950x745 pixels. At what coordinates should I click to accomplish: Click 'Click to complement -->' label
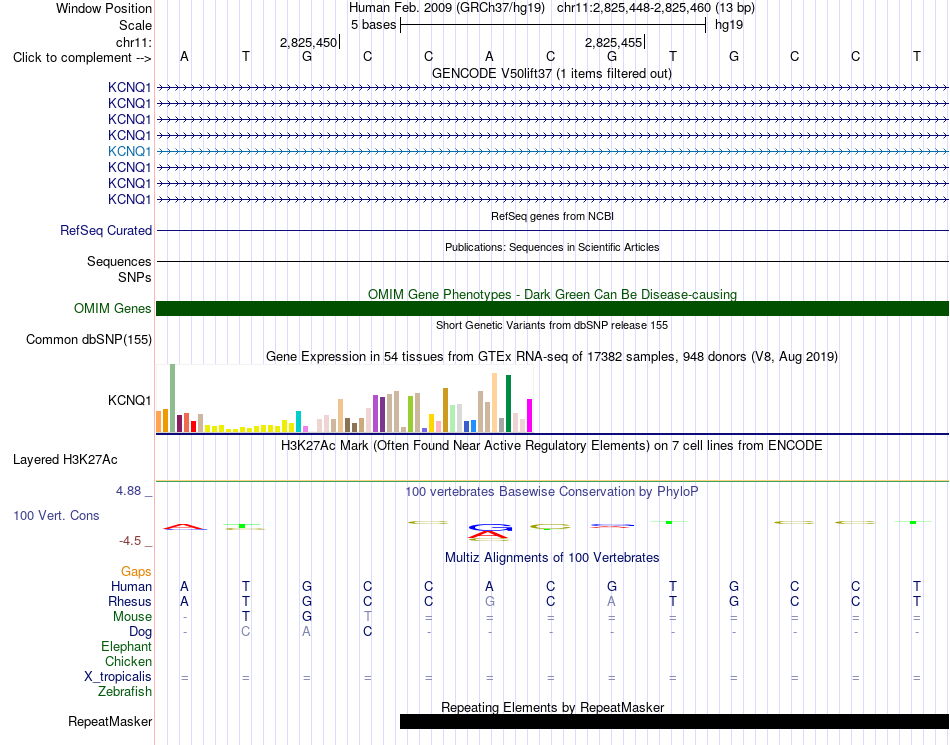(82, 58)
